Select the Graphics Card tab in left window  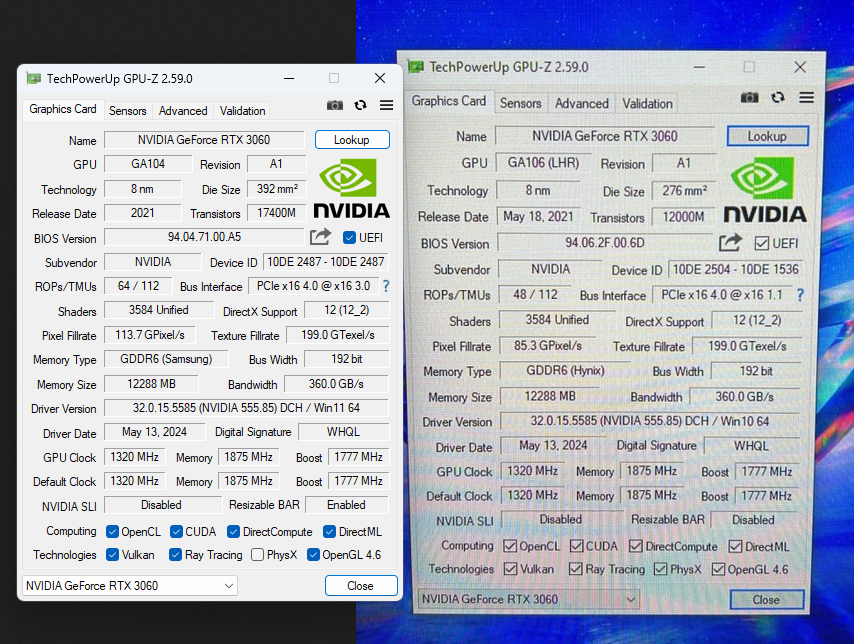pyautogui.click(x=63, y=109)
